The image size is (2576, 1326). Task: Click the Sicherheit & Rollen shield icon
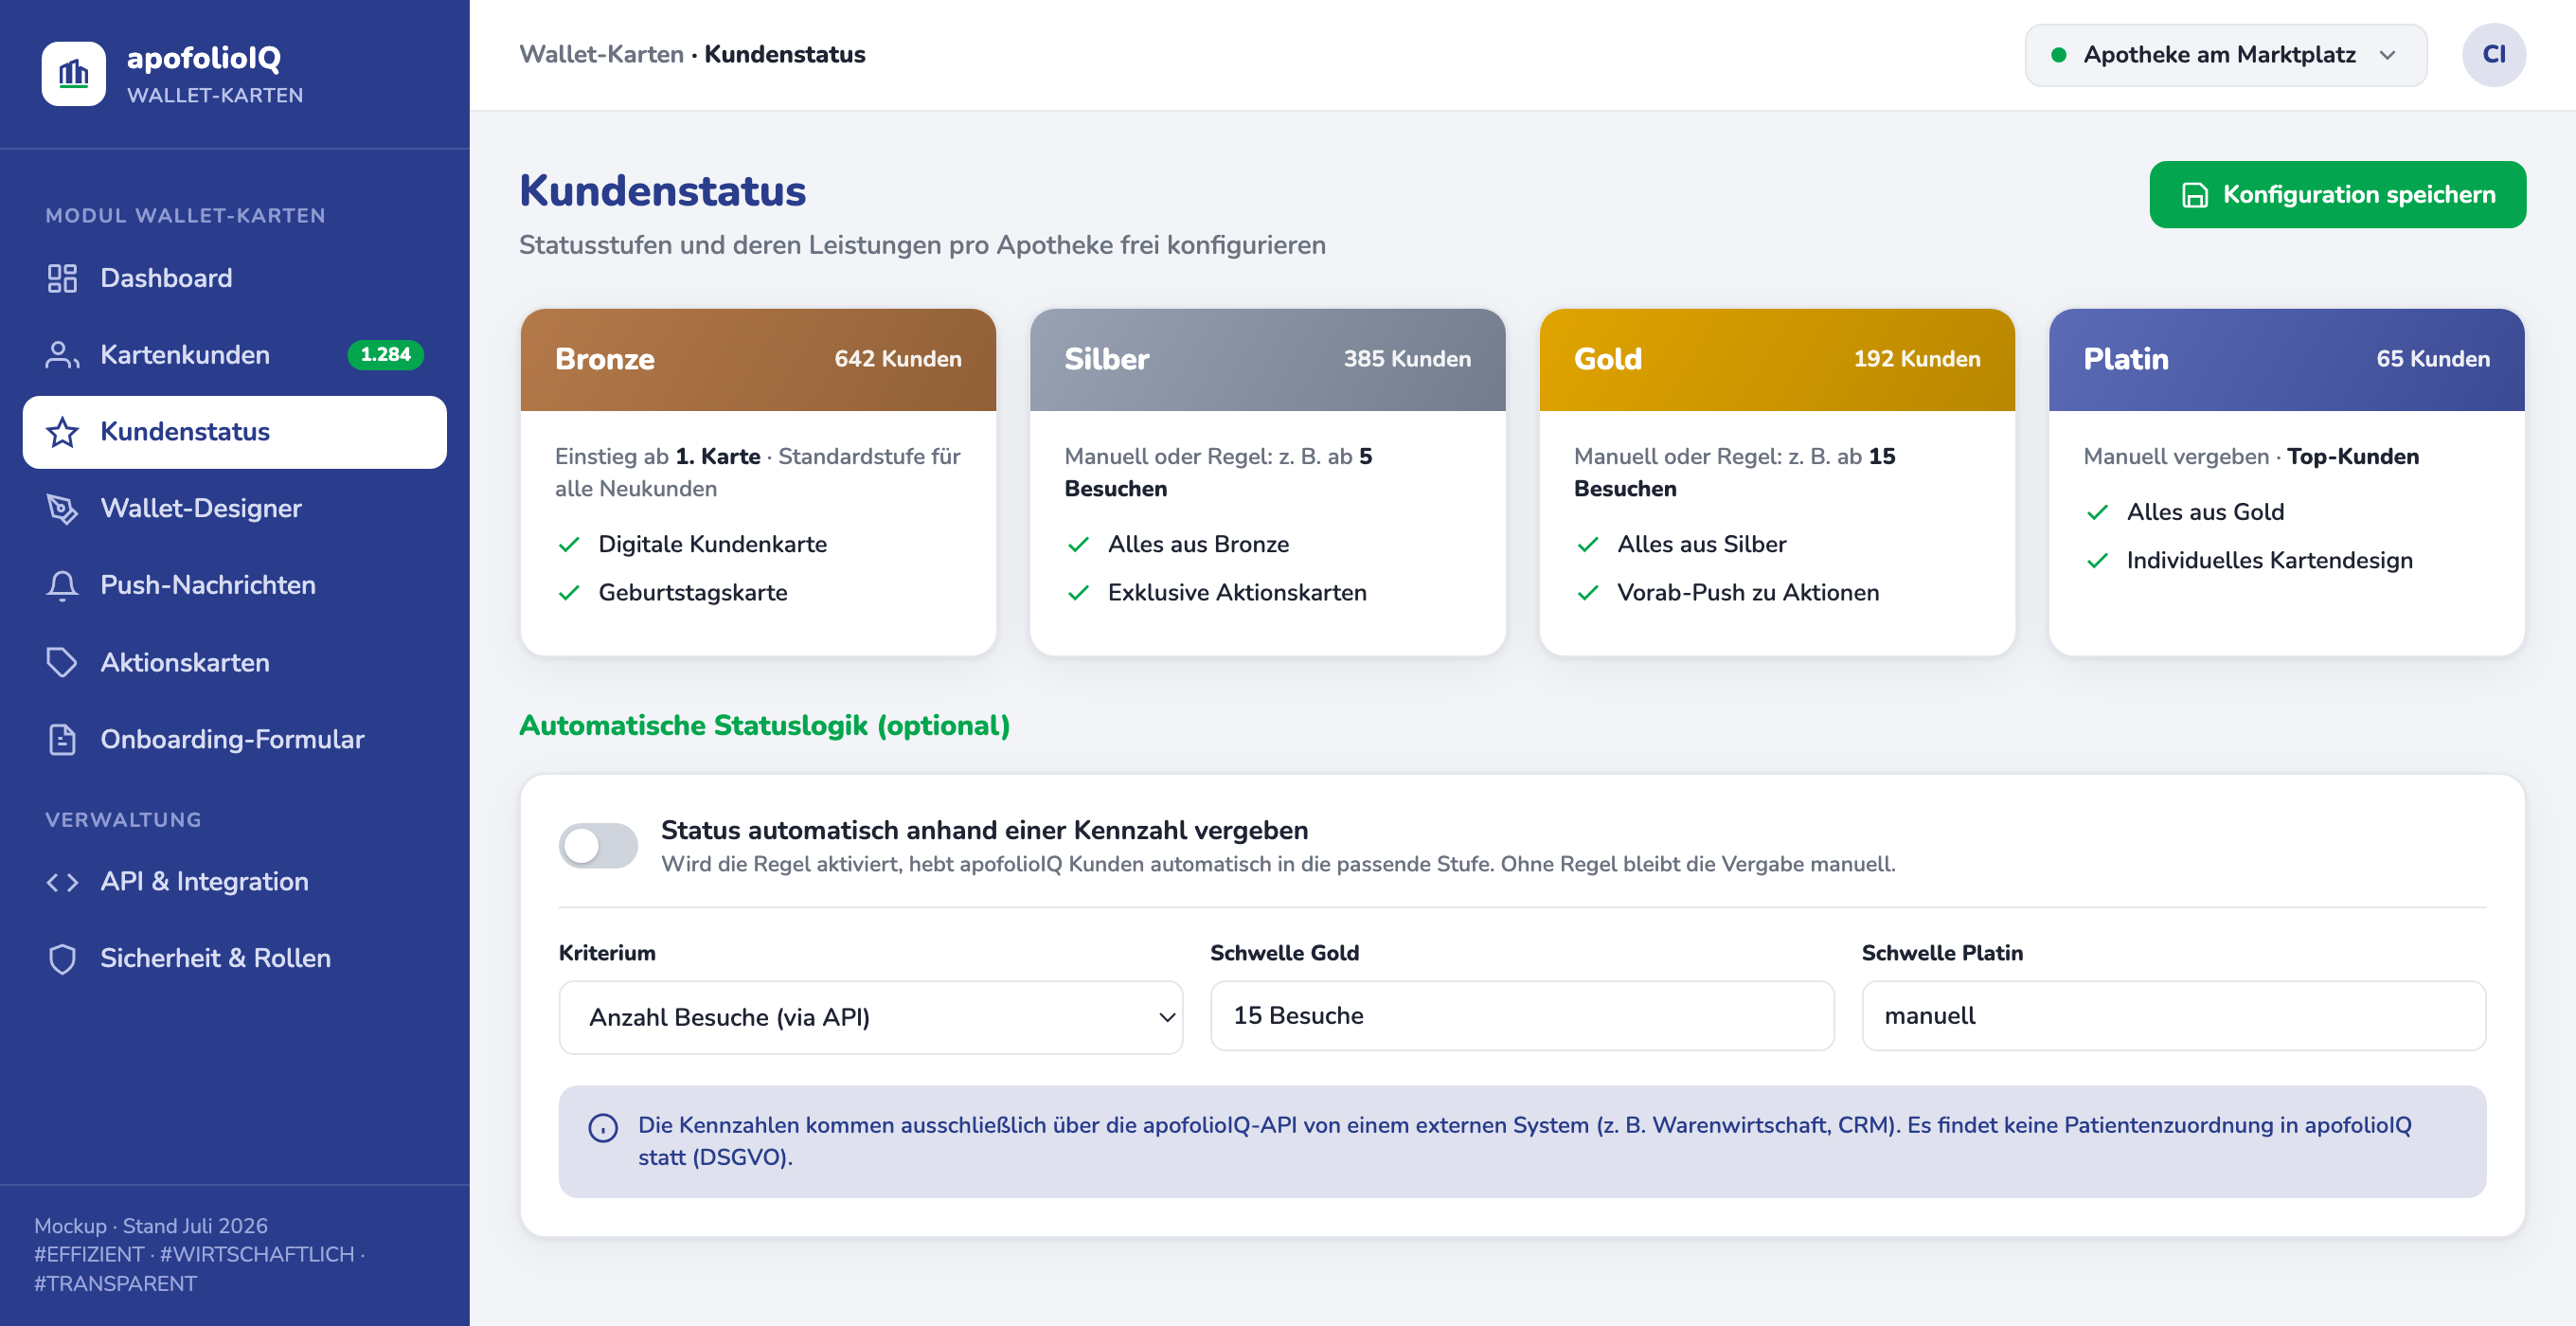point(62,958)
